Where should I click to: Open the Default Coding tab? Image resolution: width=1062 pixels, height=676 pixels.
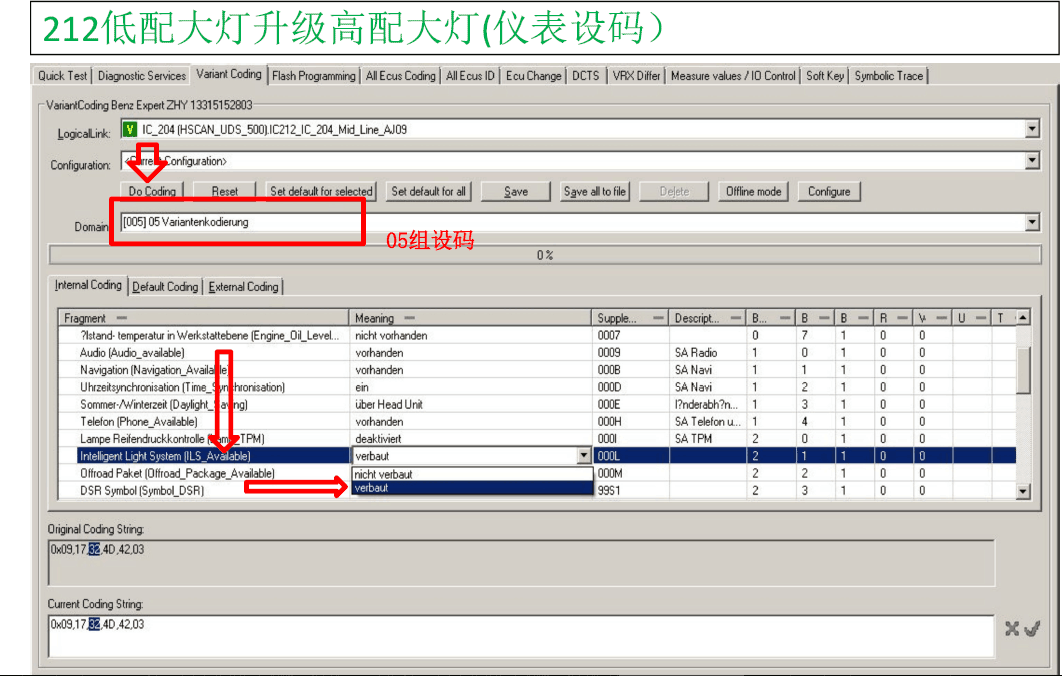(165, 287)
